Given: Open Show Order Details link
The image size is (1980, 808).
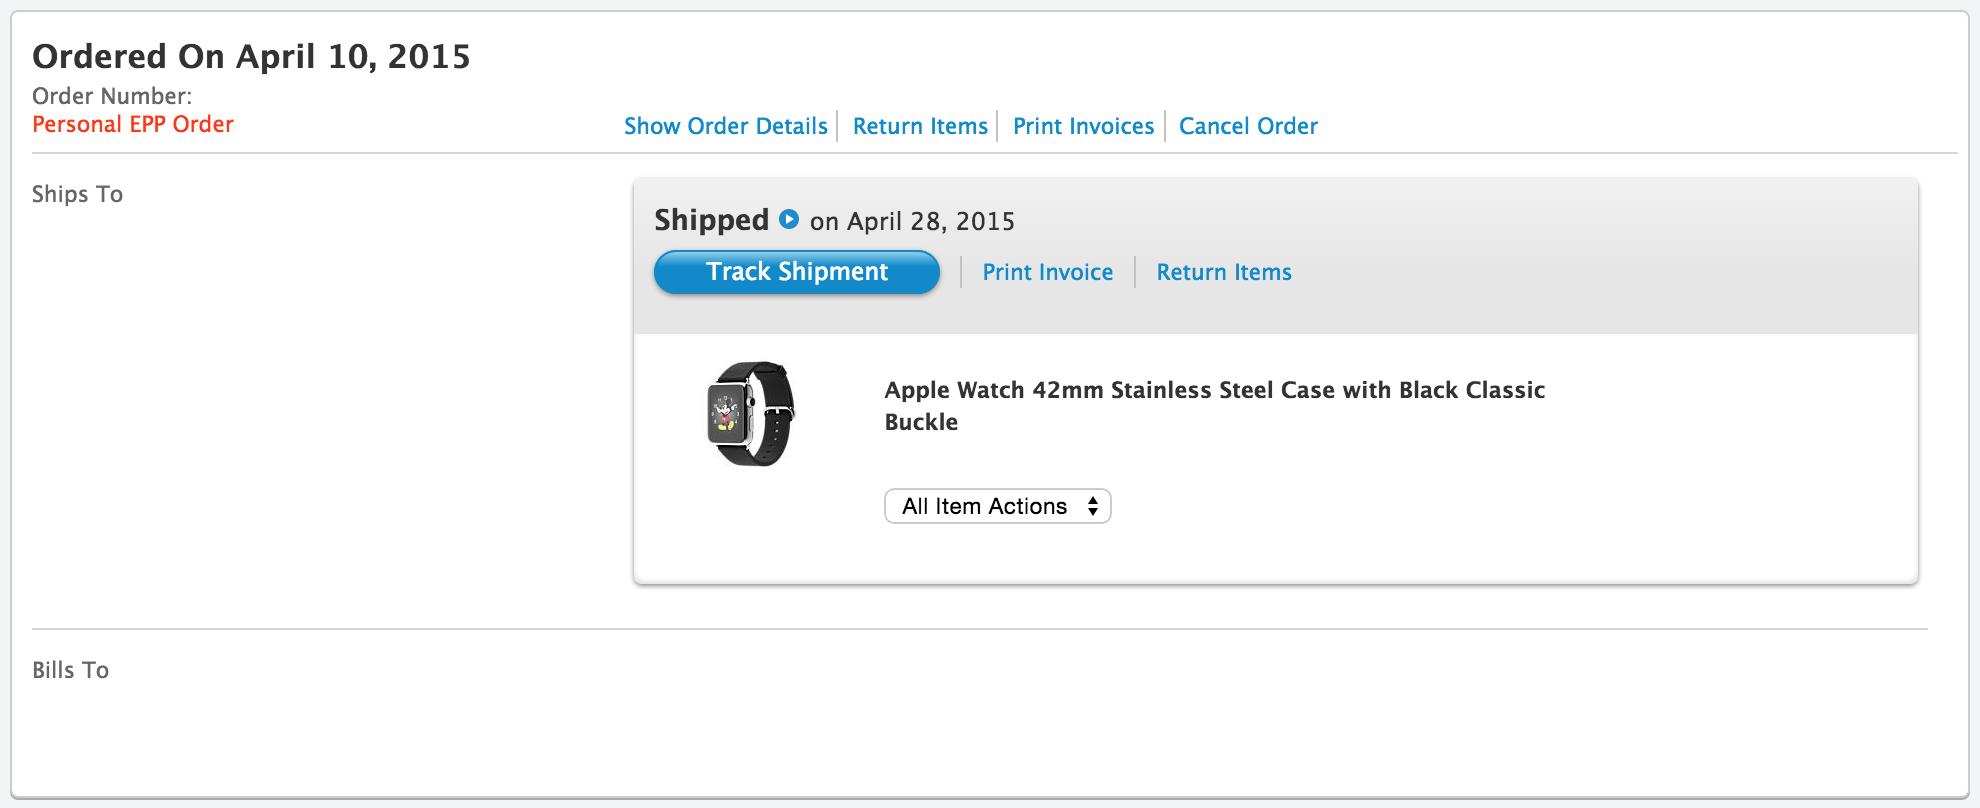Looking at the screenshot, I should [725, 126].
